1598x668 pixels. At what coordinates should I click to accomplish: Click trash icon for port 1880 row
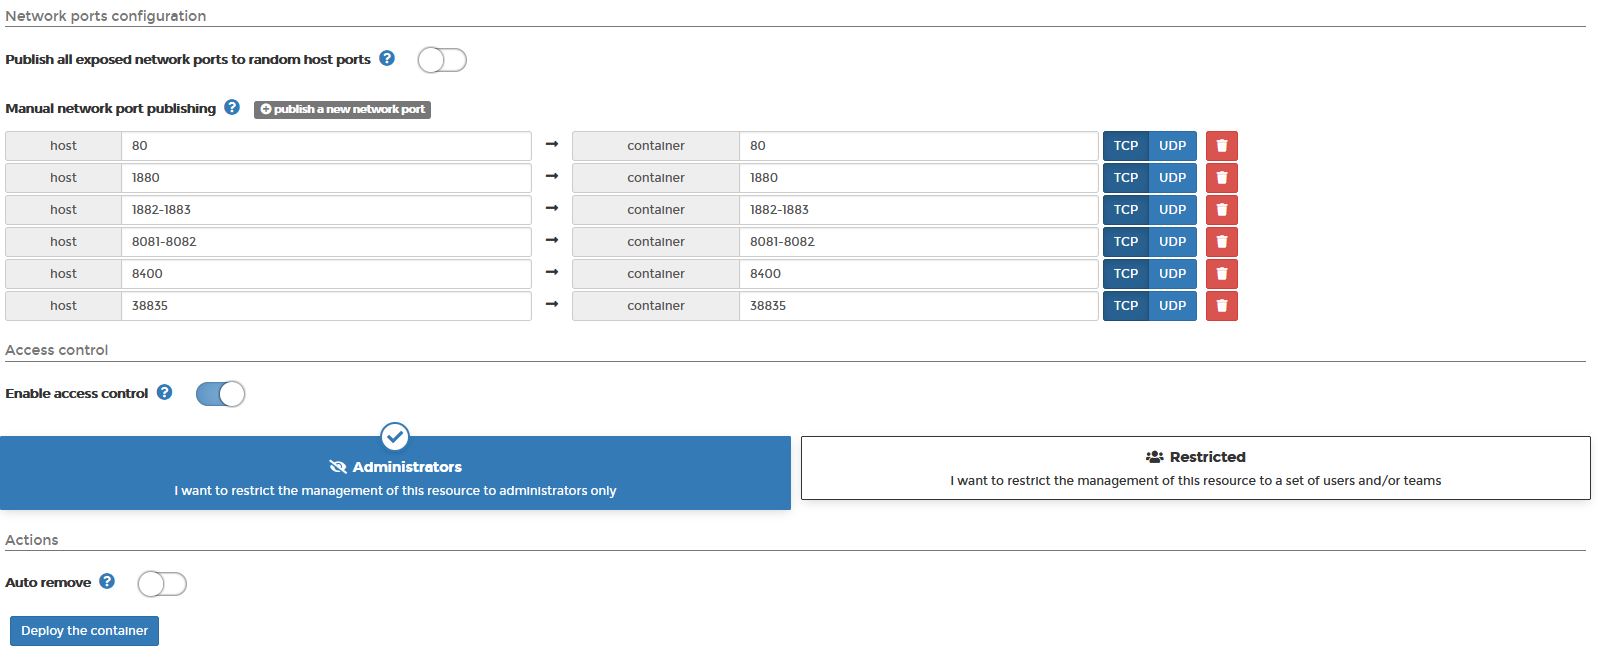coord(1221,178)
